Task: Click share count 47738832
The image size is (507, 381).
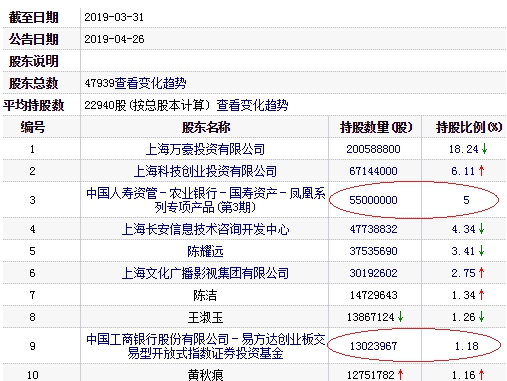Action: [373, 229]
